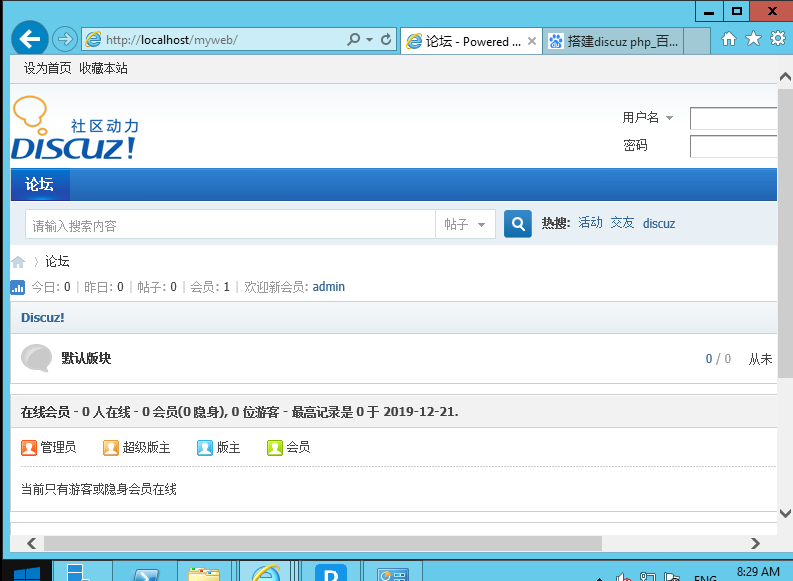Switch to the 搭建discuz php tab

613,41
